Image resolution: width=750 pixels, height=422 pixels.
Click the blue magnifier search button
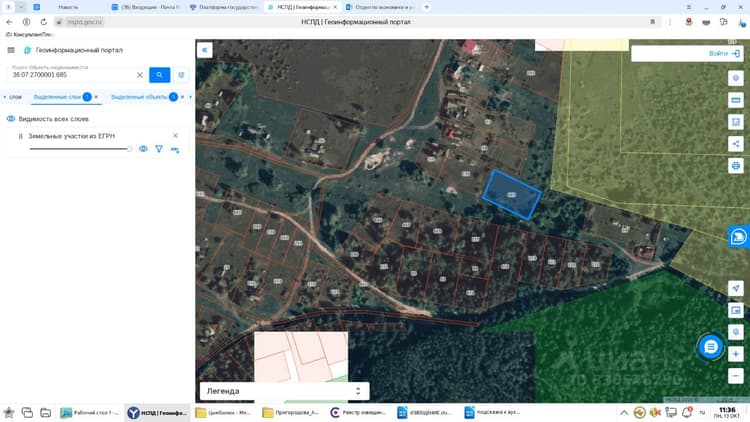(x=159, y=75)
